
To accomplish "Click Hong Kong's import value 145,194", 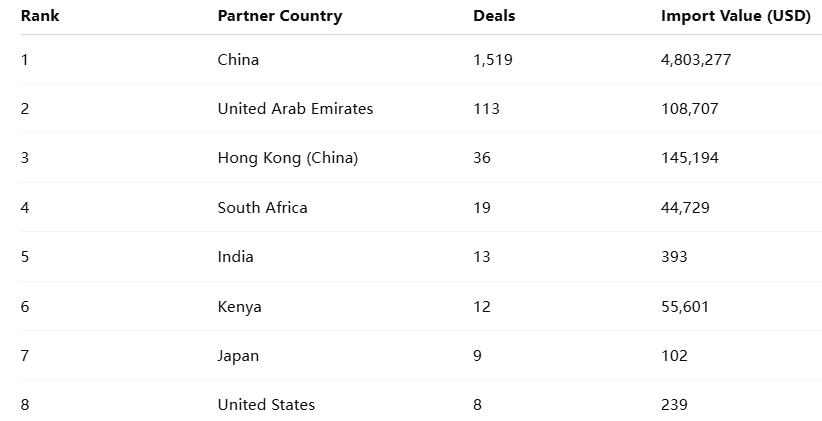I will click(x=689, y=158).
